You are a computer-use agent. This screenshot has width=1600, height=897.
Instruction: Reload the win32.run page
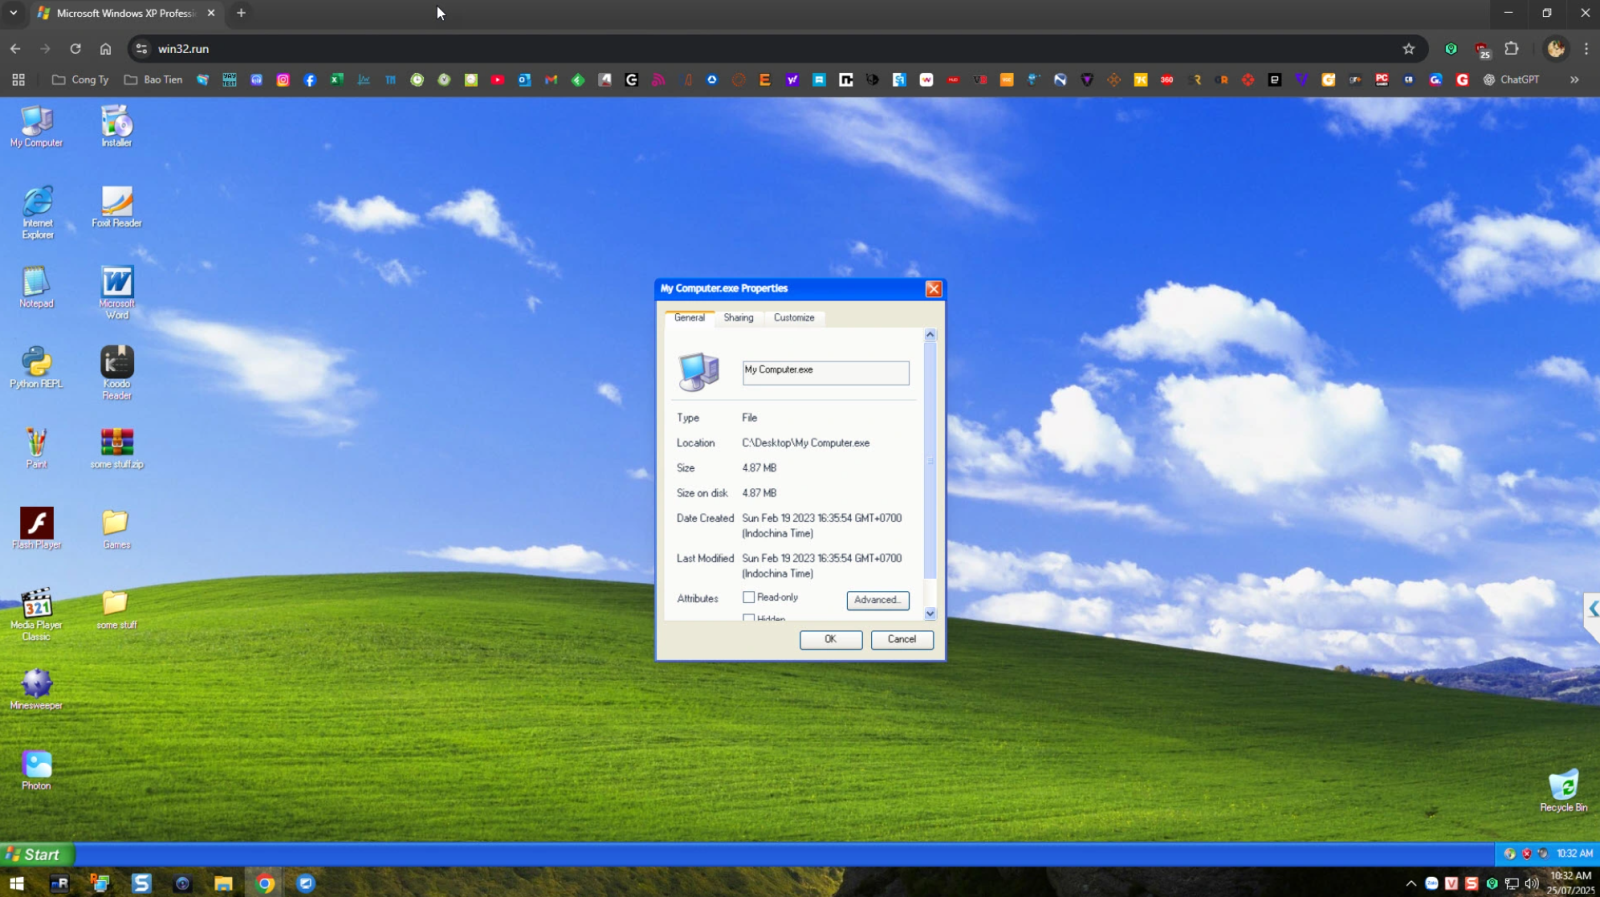(75, 49)
